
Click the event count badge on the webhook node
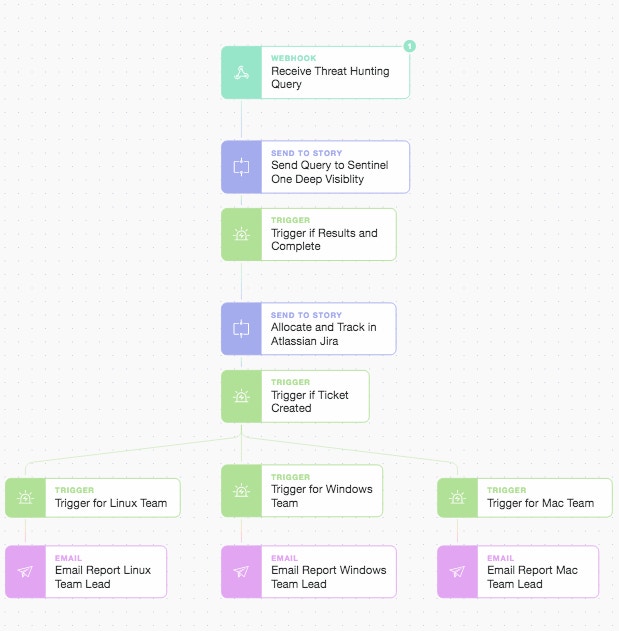pos(409,46)
